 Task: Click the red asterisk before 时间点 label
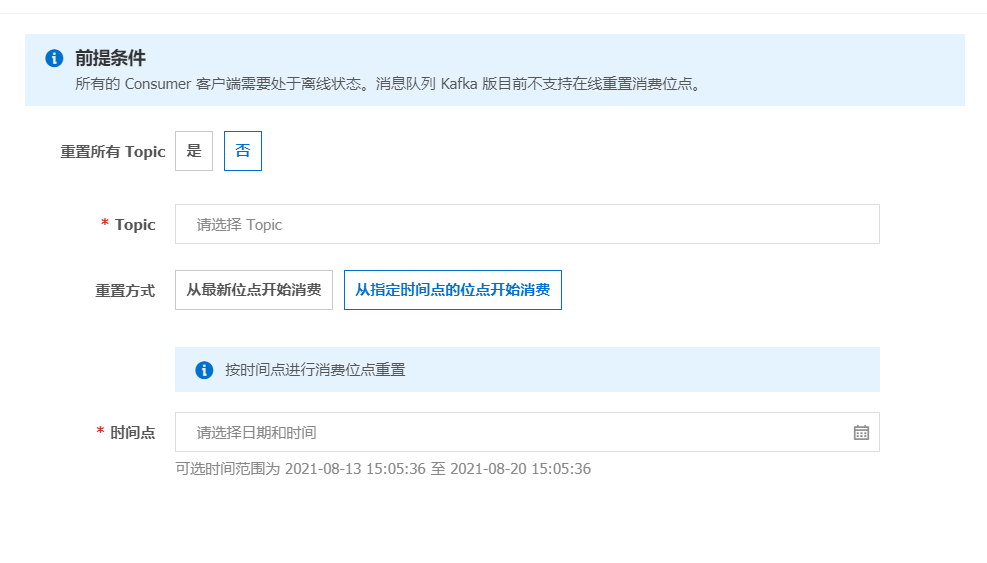[100, 432]
